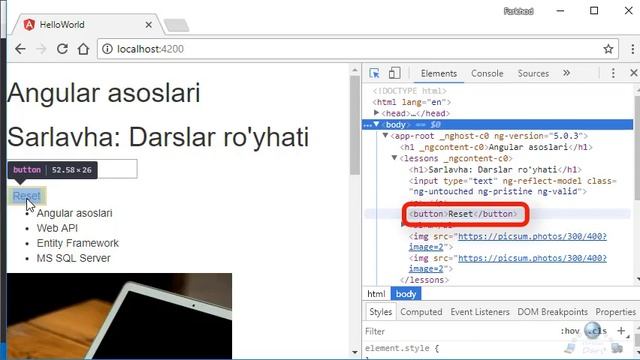Image resolution: width=640 pixels, height=360 pixels.
Task: Click the Entity Framework list item
Action: coord(78,243)
